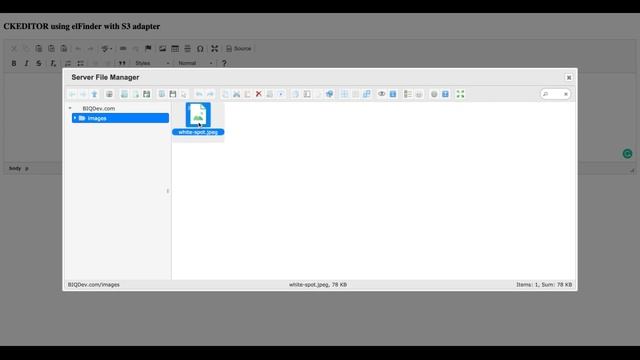This screenshot has width=640, height=360.
Task: Click the Back arrow in file manager toolbar
Action: (x=72, y=94)
